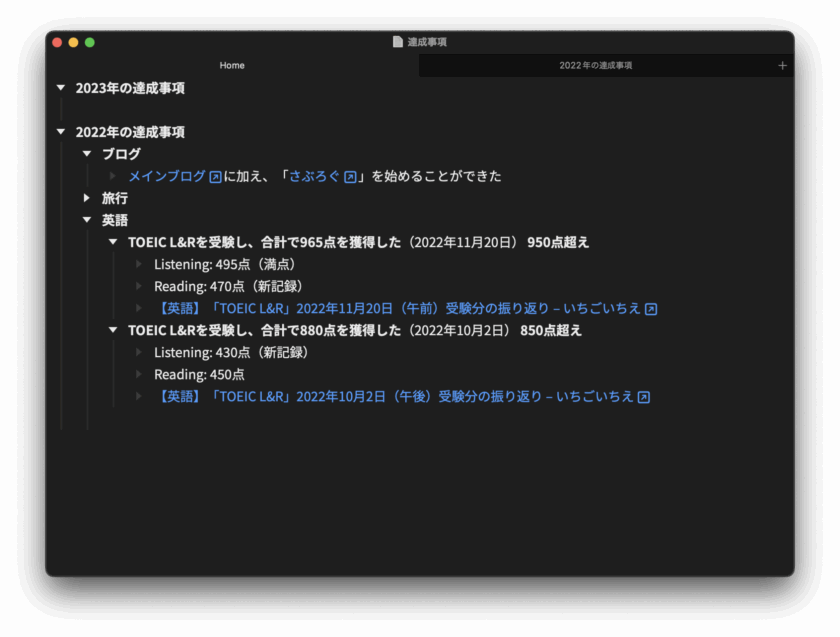Click the 950点超え label
Viewport: 840px width, 637px height.
[x=558, y=243]
